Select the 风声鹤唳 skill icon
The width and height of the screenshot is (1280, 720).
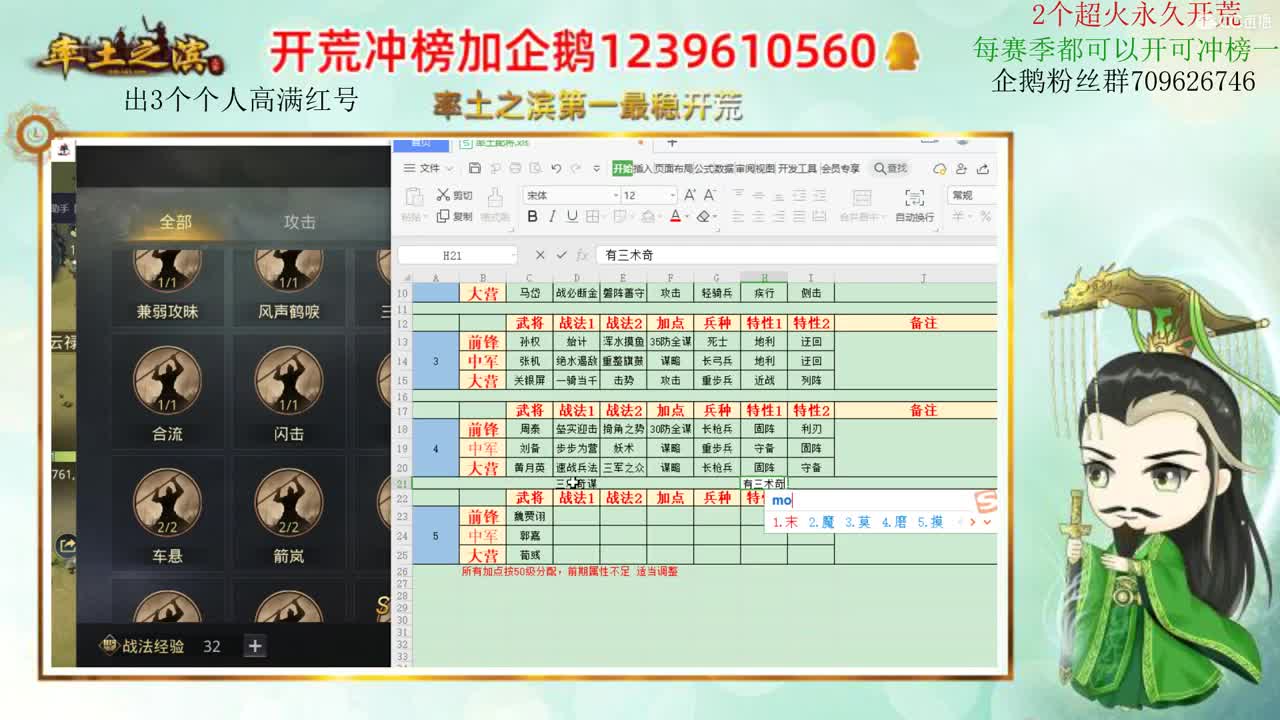[x=289, y=268]
